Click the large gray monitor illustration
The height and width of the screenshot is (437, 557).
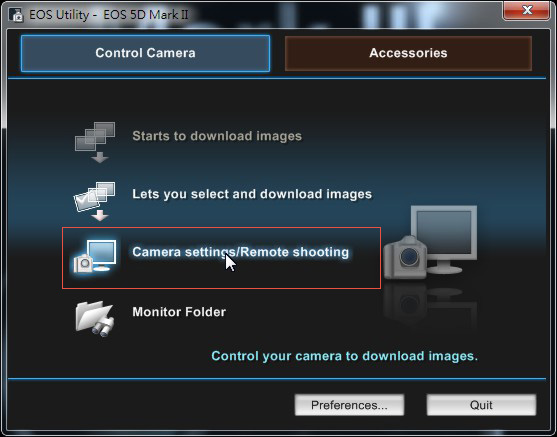444,239
